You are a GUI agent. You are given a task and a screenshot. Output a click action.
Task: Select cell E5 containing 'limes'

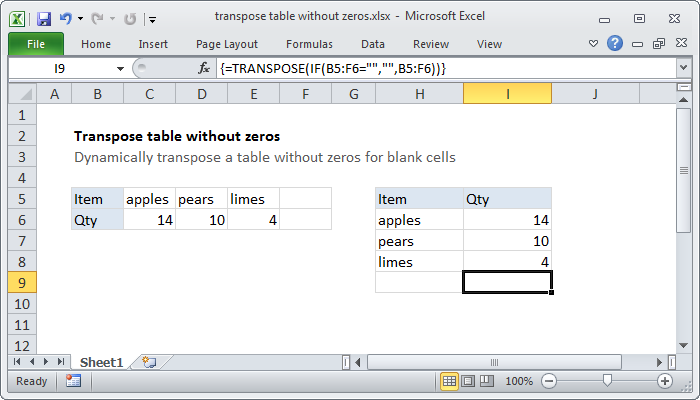[x=254, y=199]
